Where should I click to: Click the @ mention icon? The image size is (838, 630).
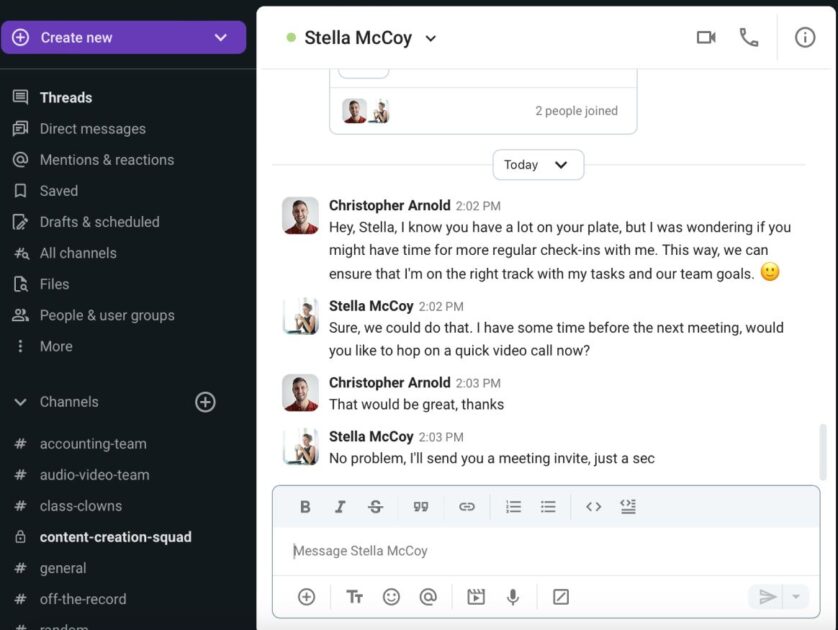428,596
